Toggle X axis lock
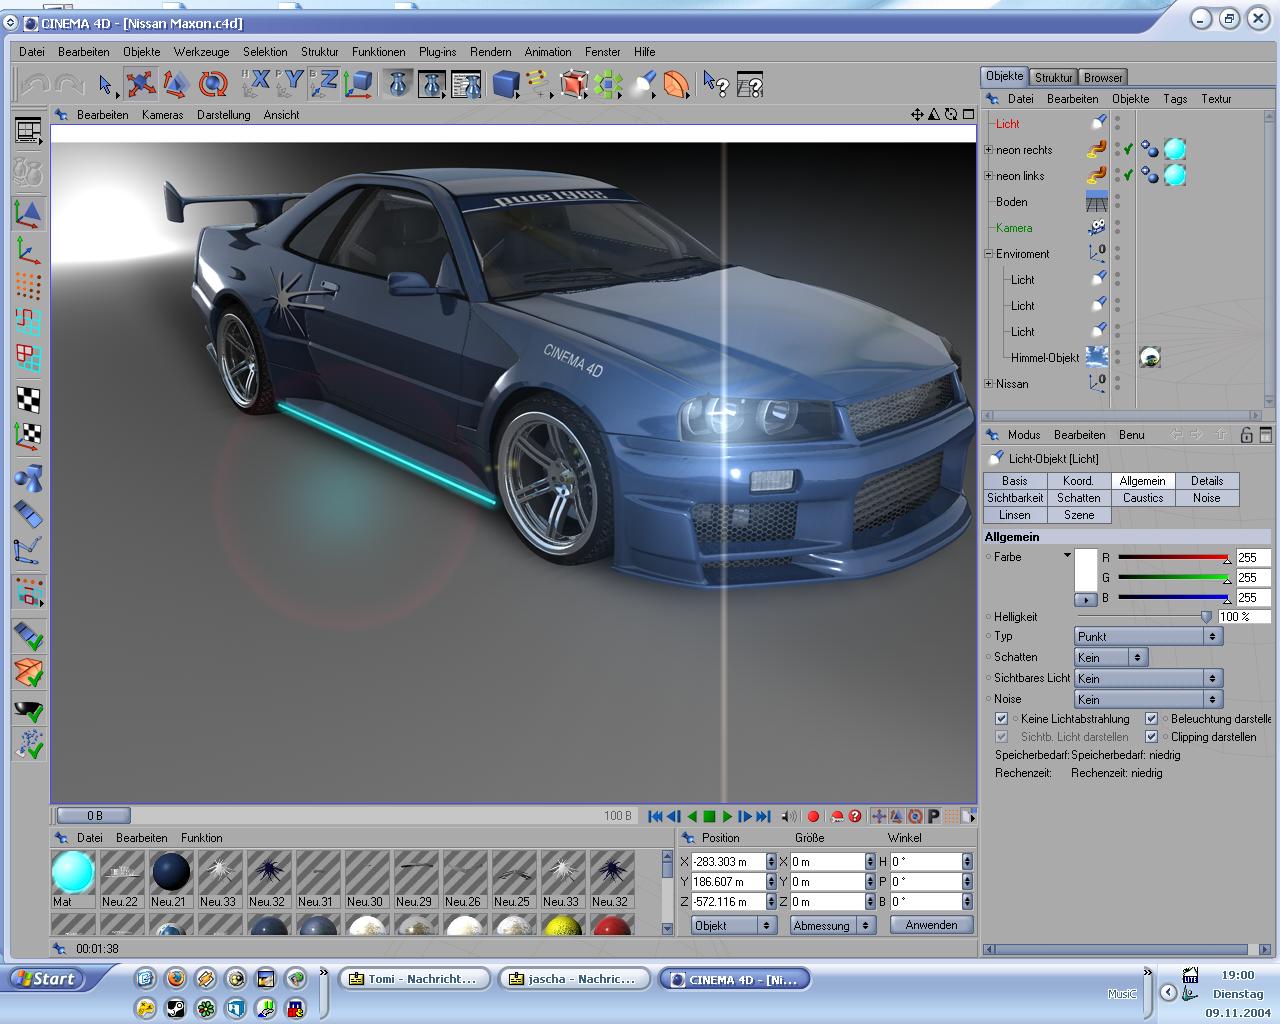1280x1024 pixels. (x=256, y=83)
